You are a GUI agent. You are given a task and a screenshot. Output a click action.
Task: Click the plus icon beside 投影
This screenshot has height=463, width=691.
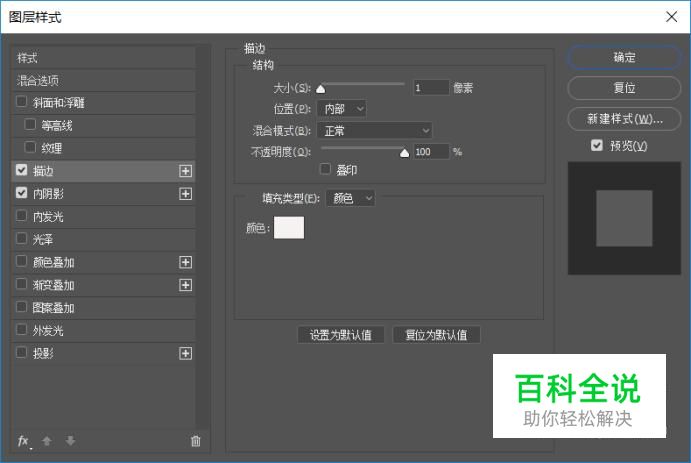[186, 353]
